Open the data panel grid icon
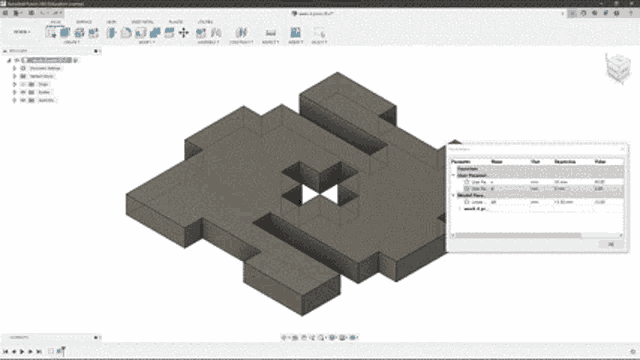The width and height of the screenshot is (640, 360). point(5,13)
